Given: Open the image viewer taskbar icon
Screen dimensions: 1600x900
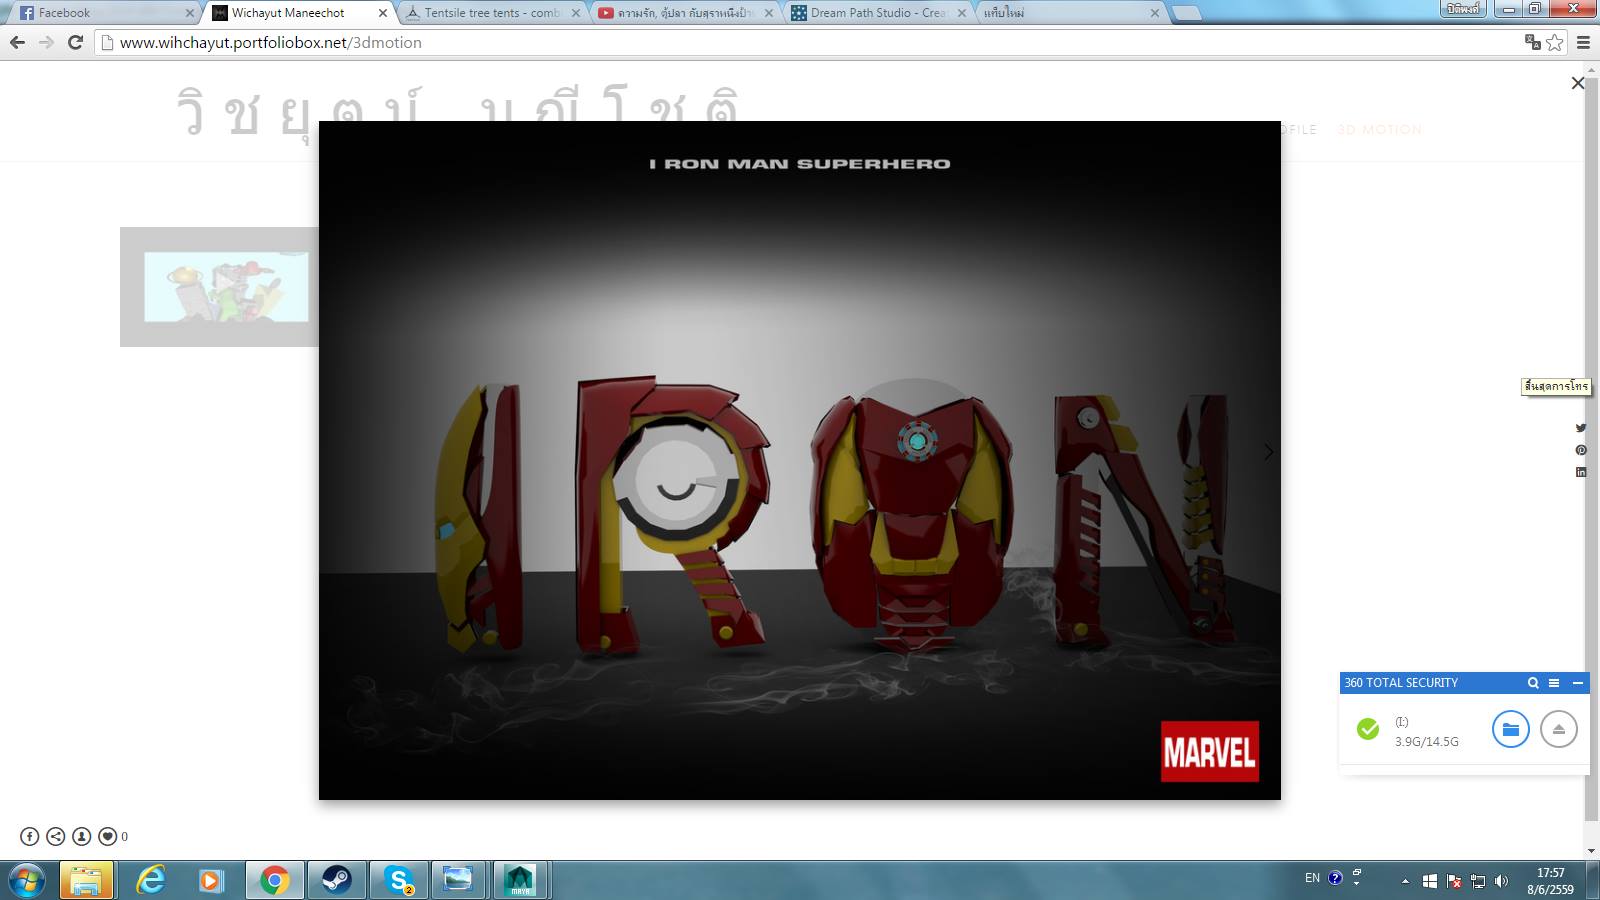Looking at the screenshot, I should [458, 880].
